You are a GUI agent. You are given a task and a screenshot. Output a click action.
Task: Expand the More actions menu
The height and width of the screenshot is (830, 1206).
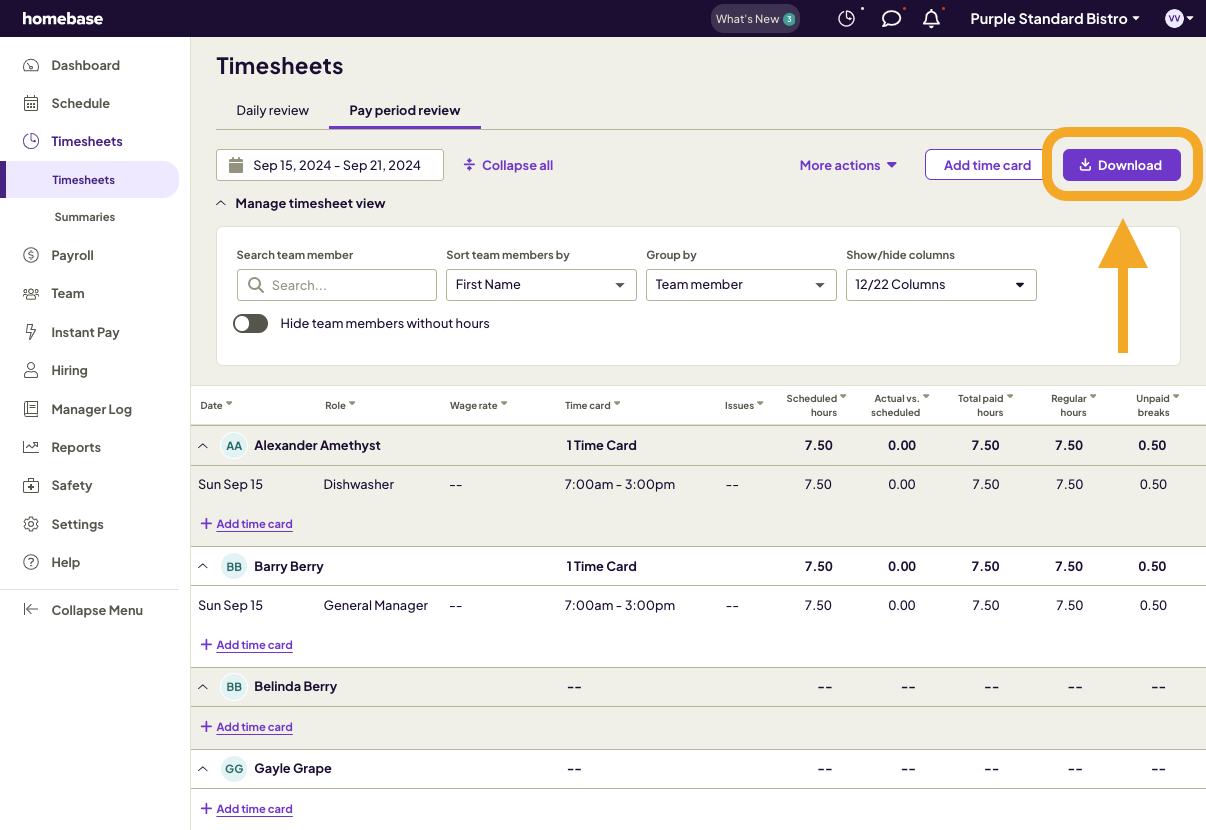coord(848,165)
